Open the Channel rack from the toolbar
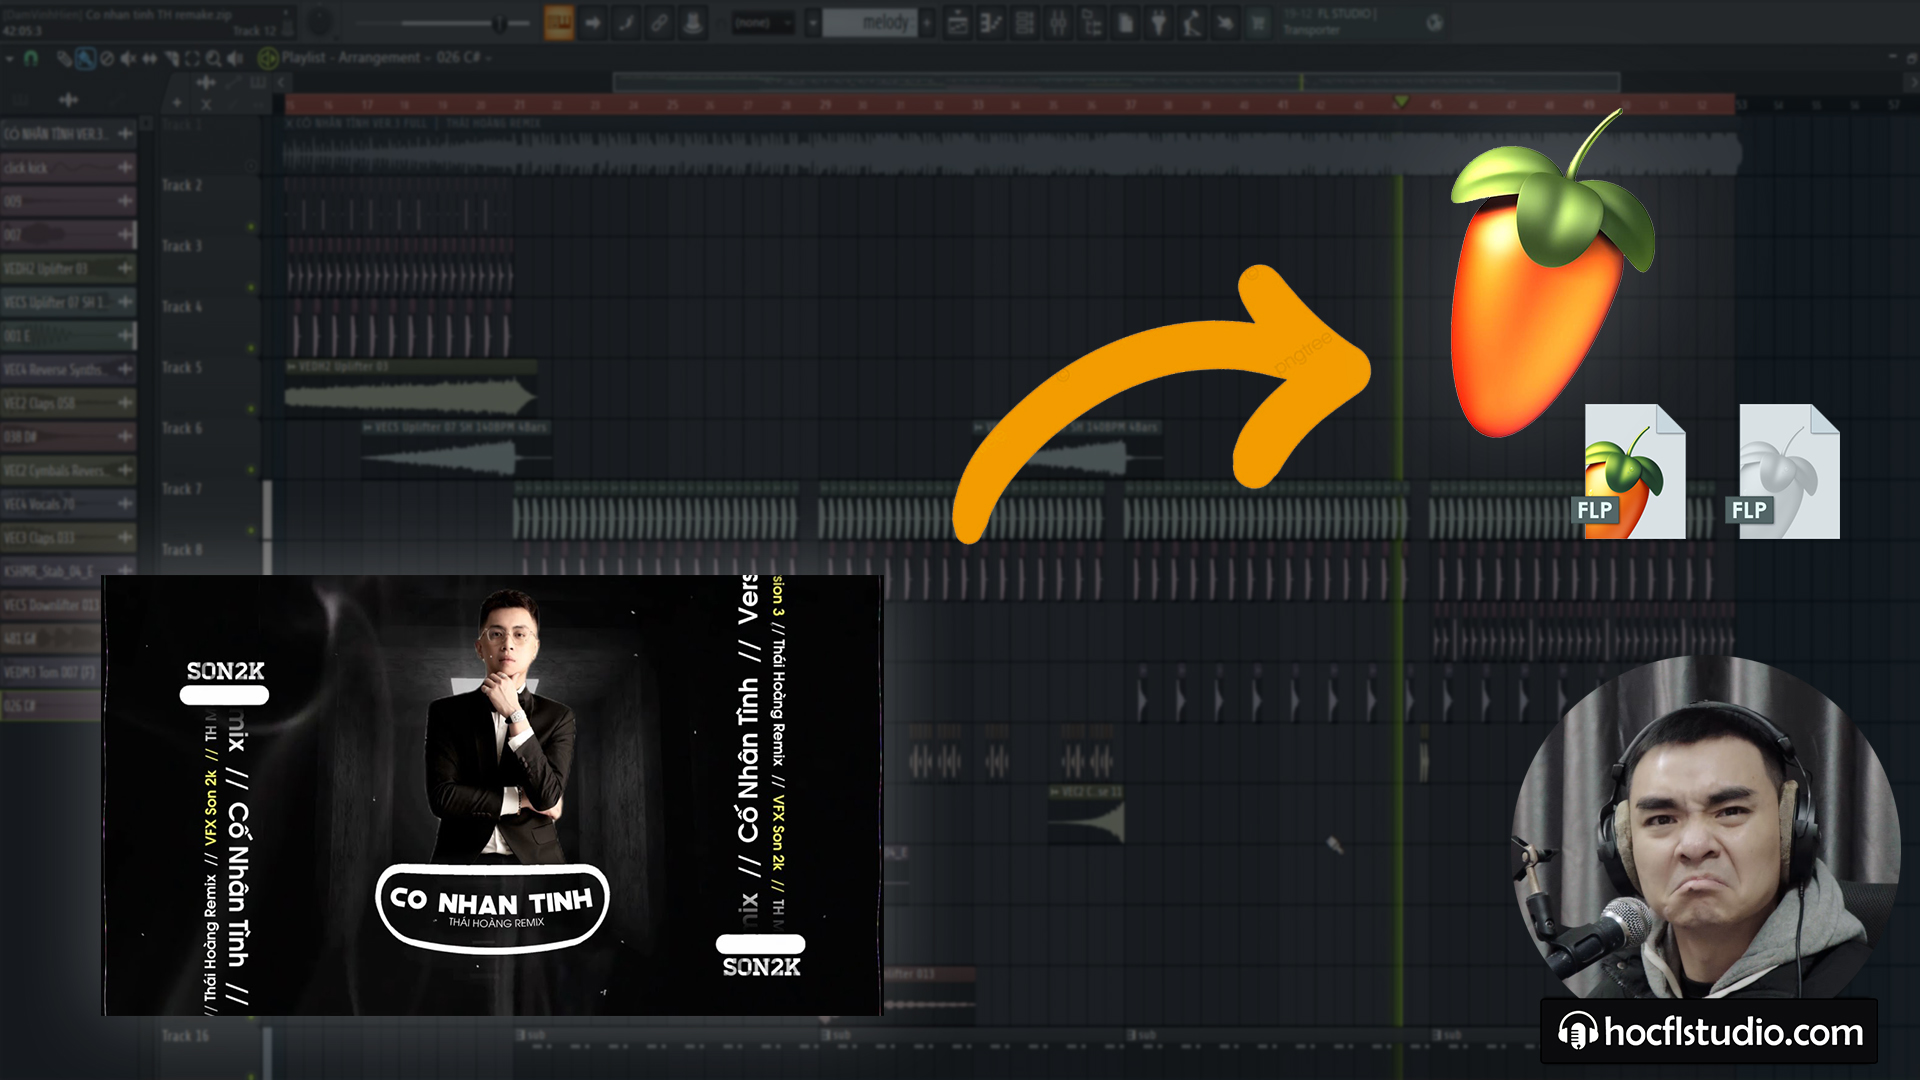 [1025, 22]
